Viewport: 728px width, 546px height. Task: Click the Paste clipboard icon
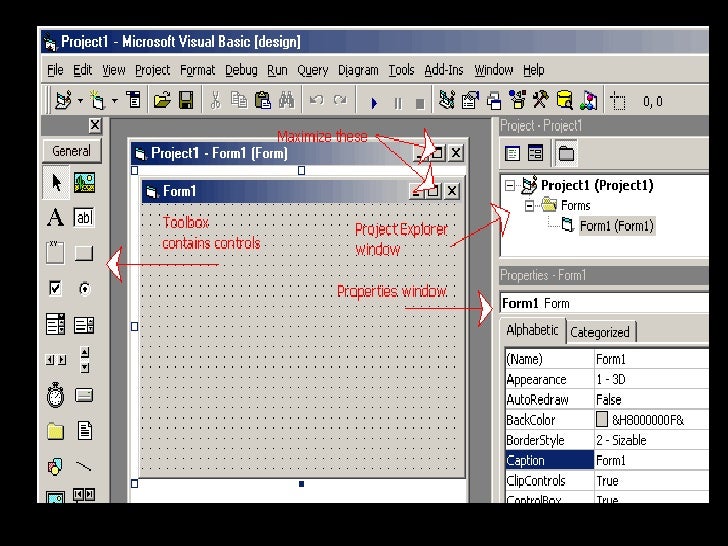[263, 100]
